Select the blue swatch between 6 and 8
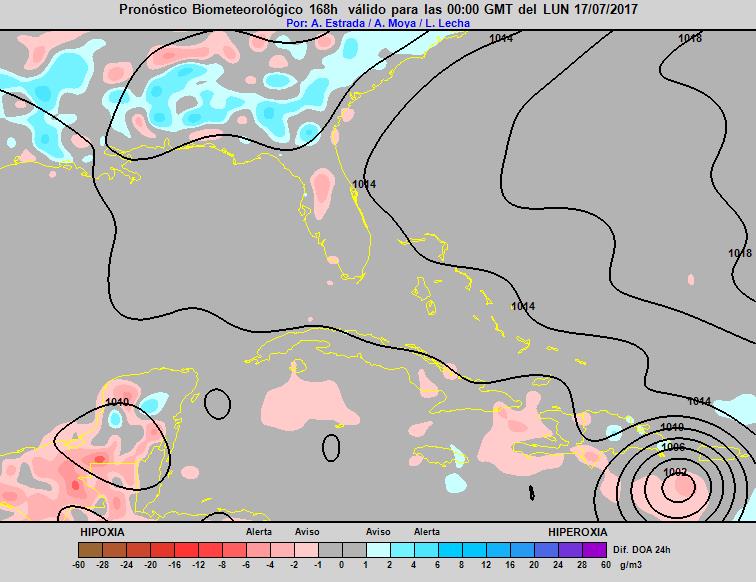This screenshot has height=582, width=756. (x=450, y=550)
